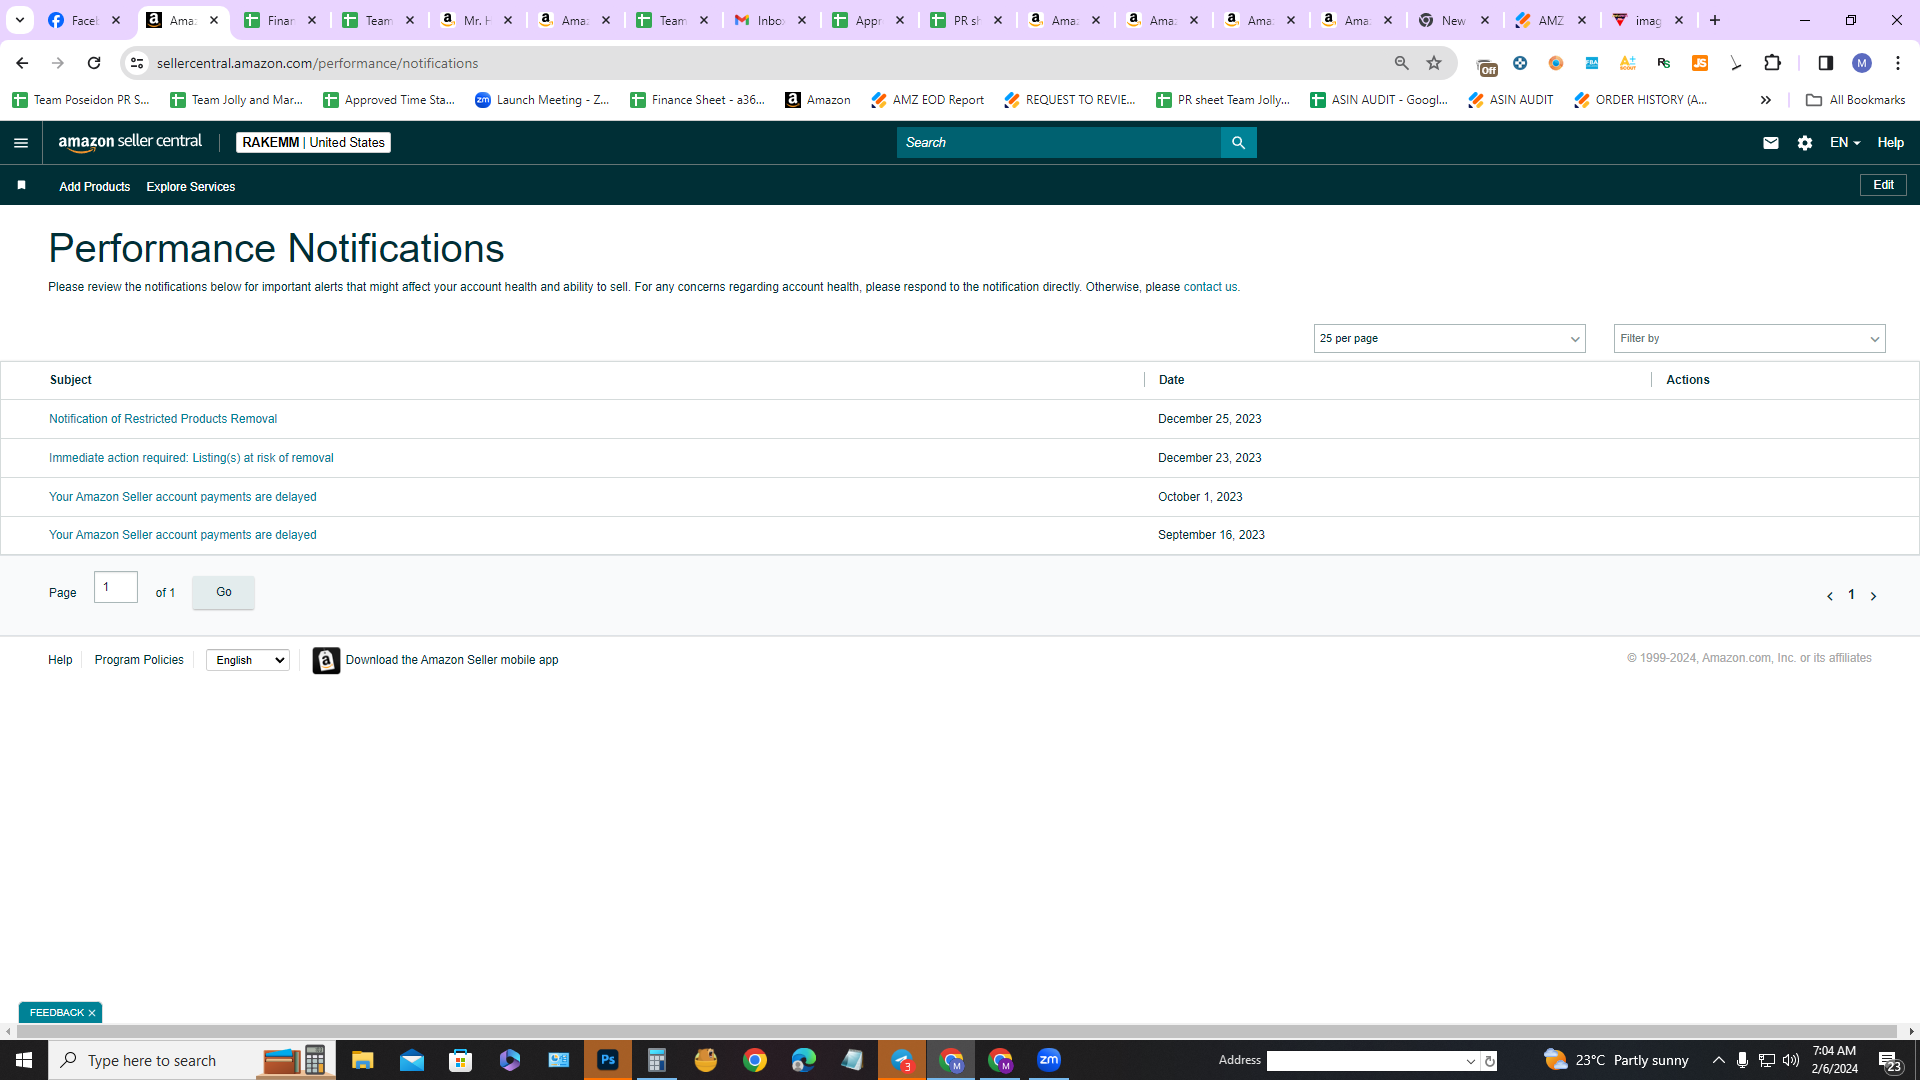
Task: Click the Amazon Seller mobile app icon
Action: point(326,660)
